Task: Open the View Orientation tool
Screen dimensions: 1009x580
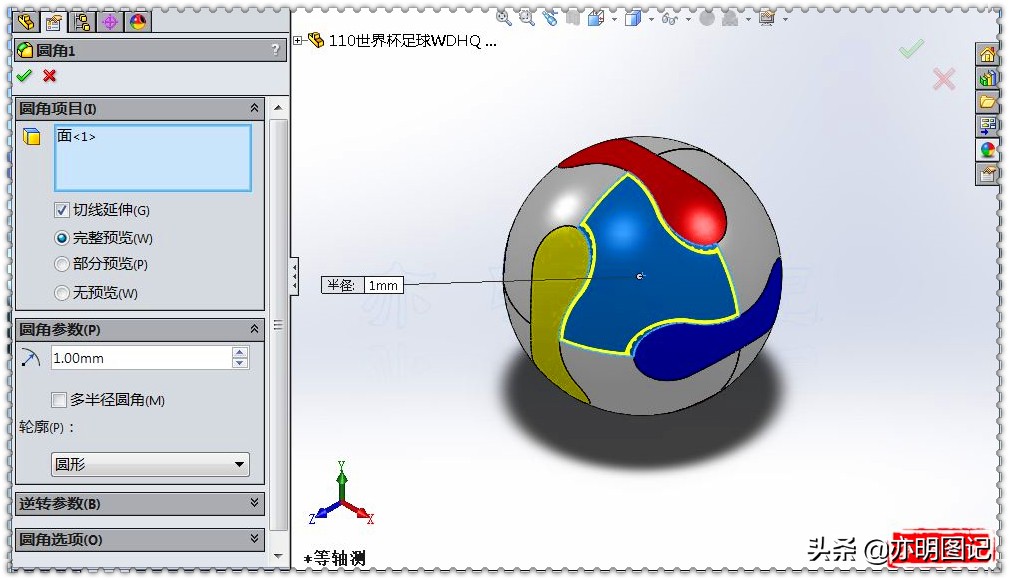Action: pyautogui.click(x=595, y=18)
